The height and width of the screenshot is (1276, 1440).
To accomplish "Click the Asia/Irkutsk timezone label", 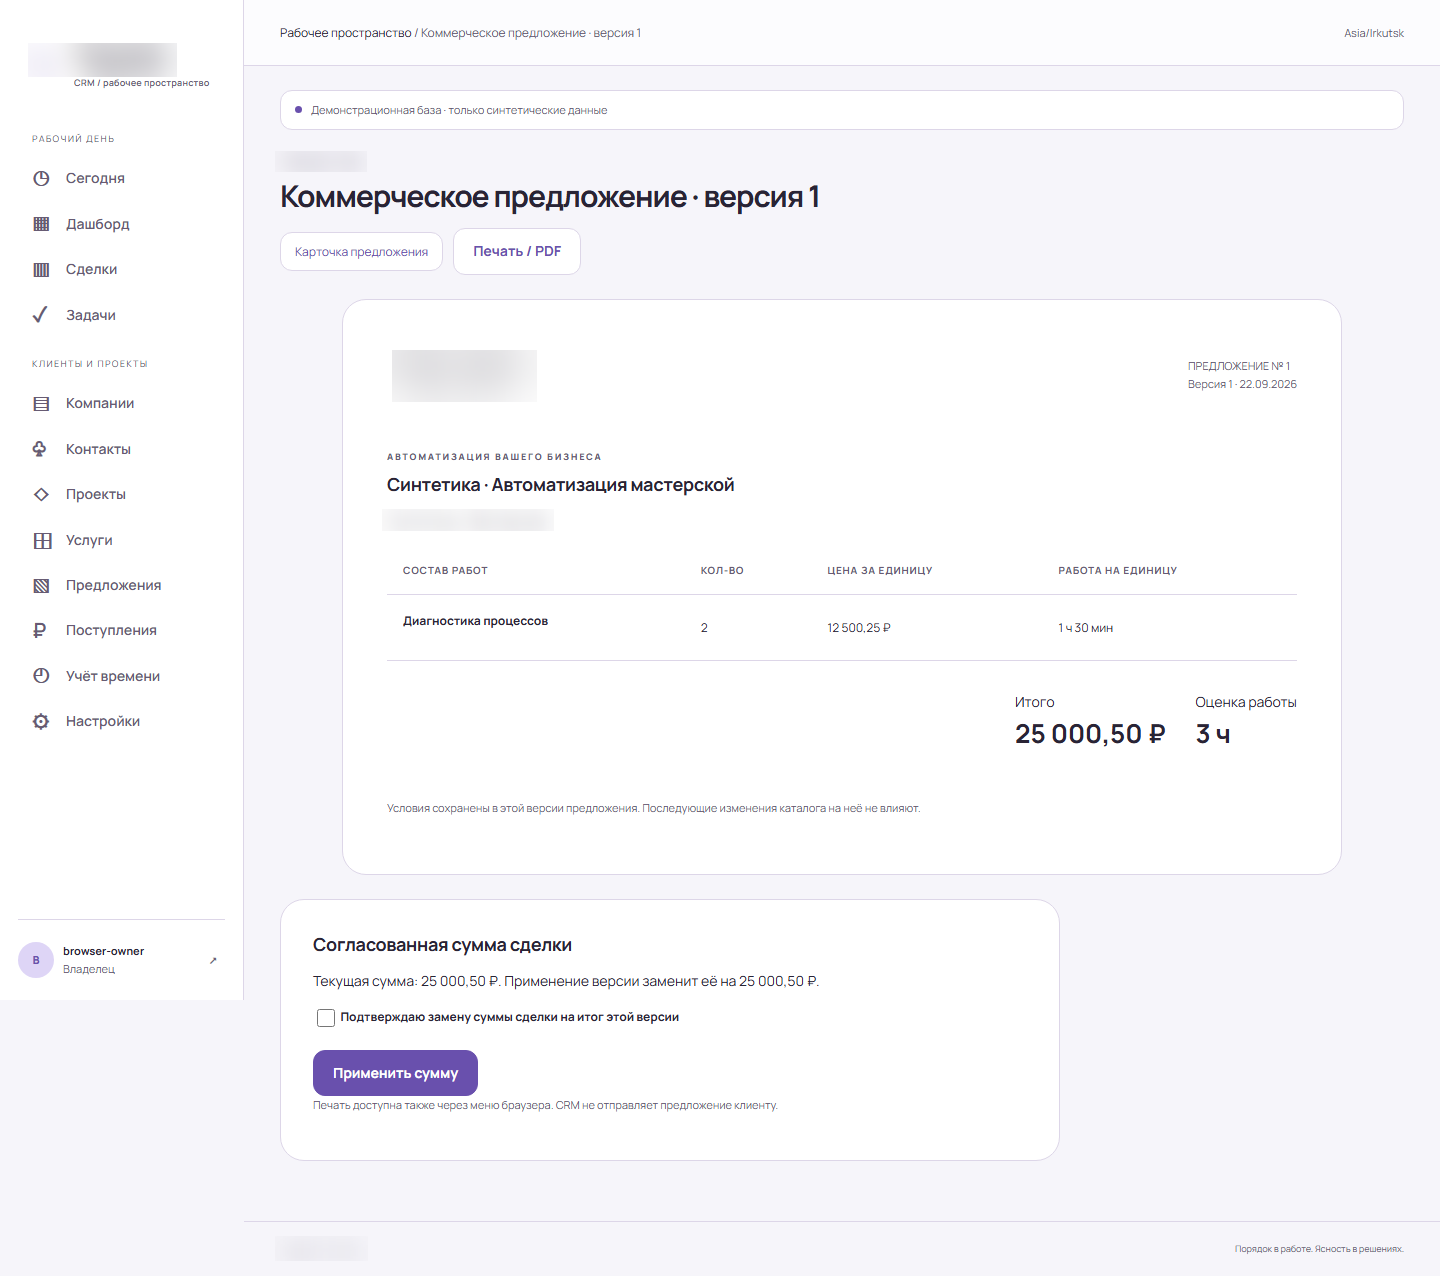I will pyautogui.click(x=1374, y=33).
